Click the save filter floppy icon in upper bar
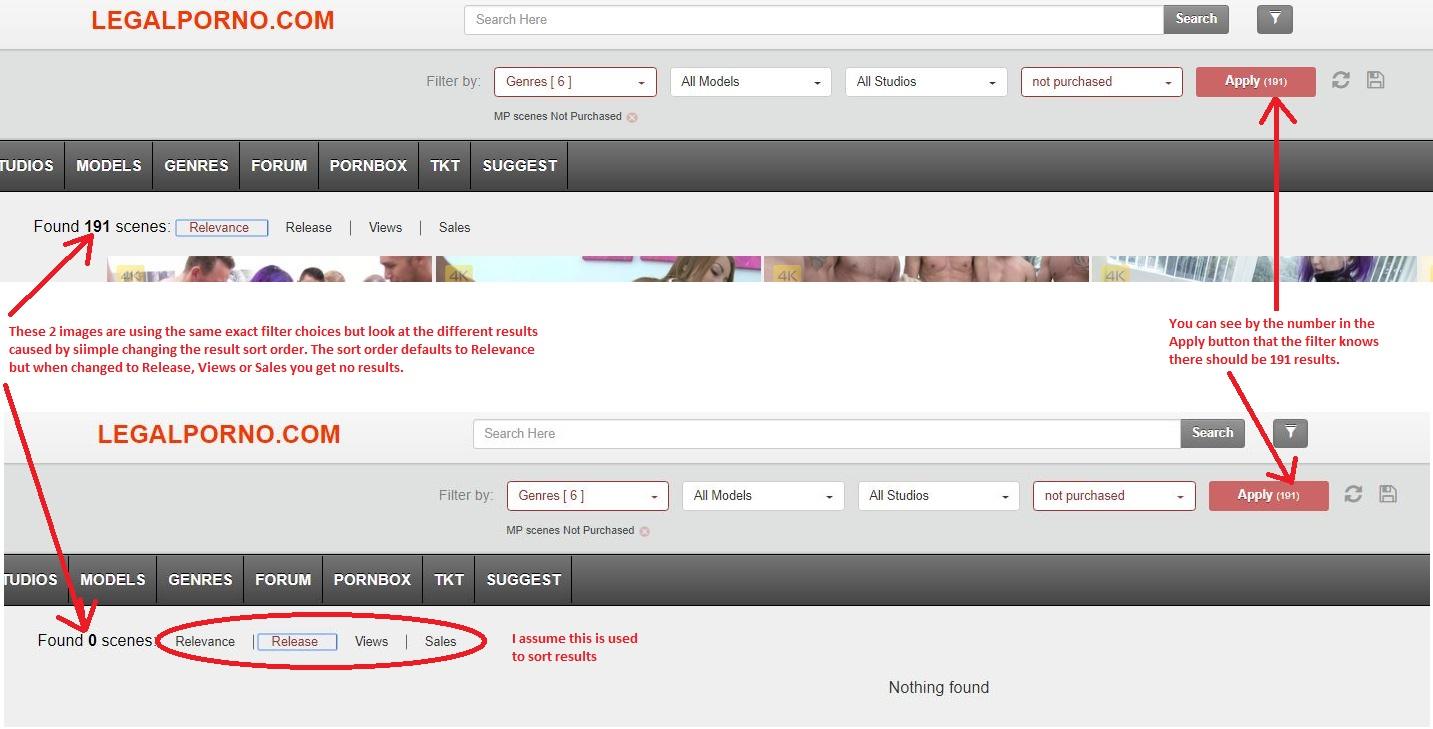 click(1375, 81)
